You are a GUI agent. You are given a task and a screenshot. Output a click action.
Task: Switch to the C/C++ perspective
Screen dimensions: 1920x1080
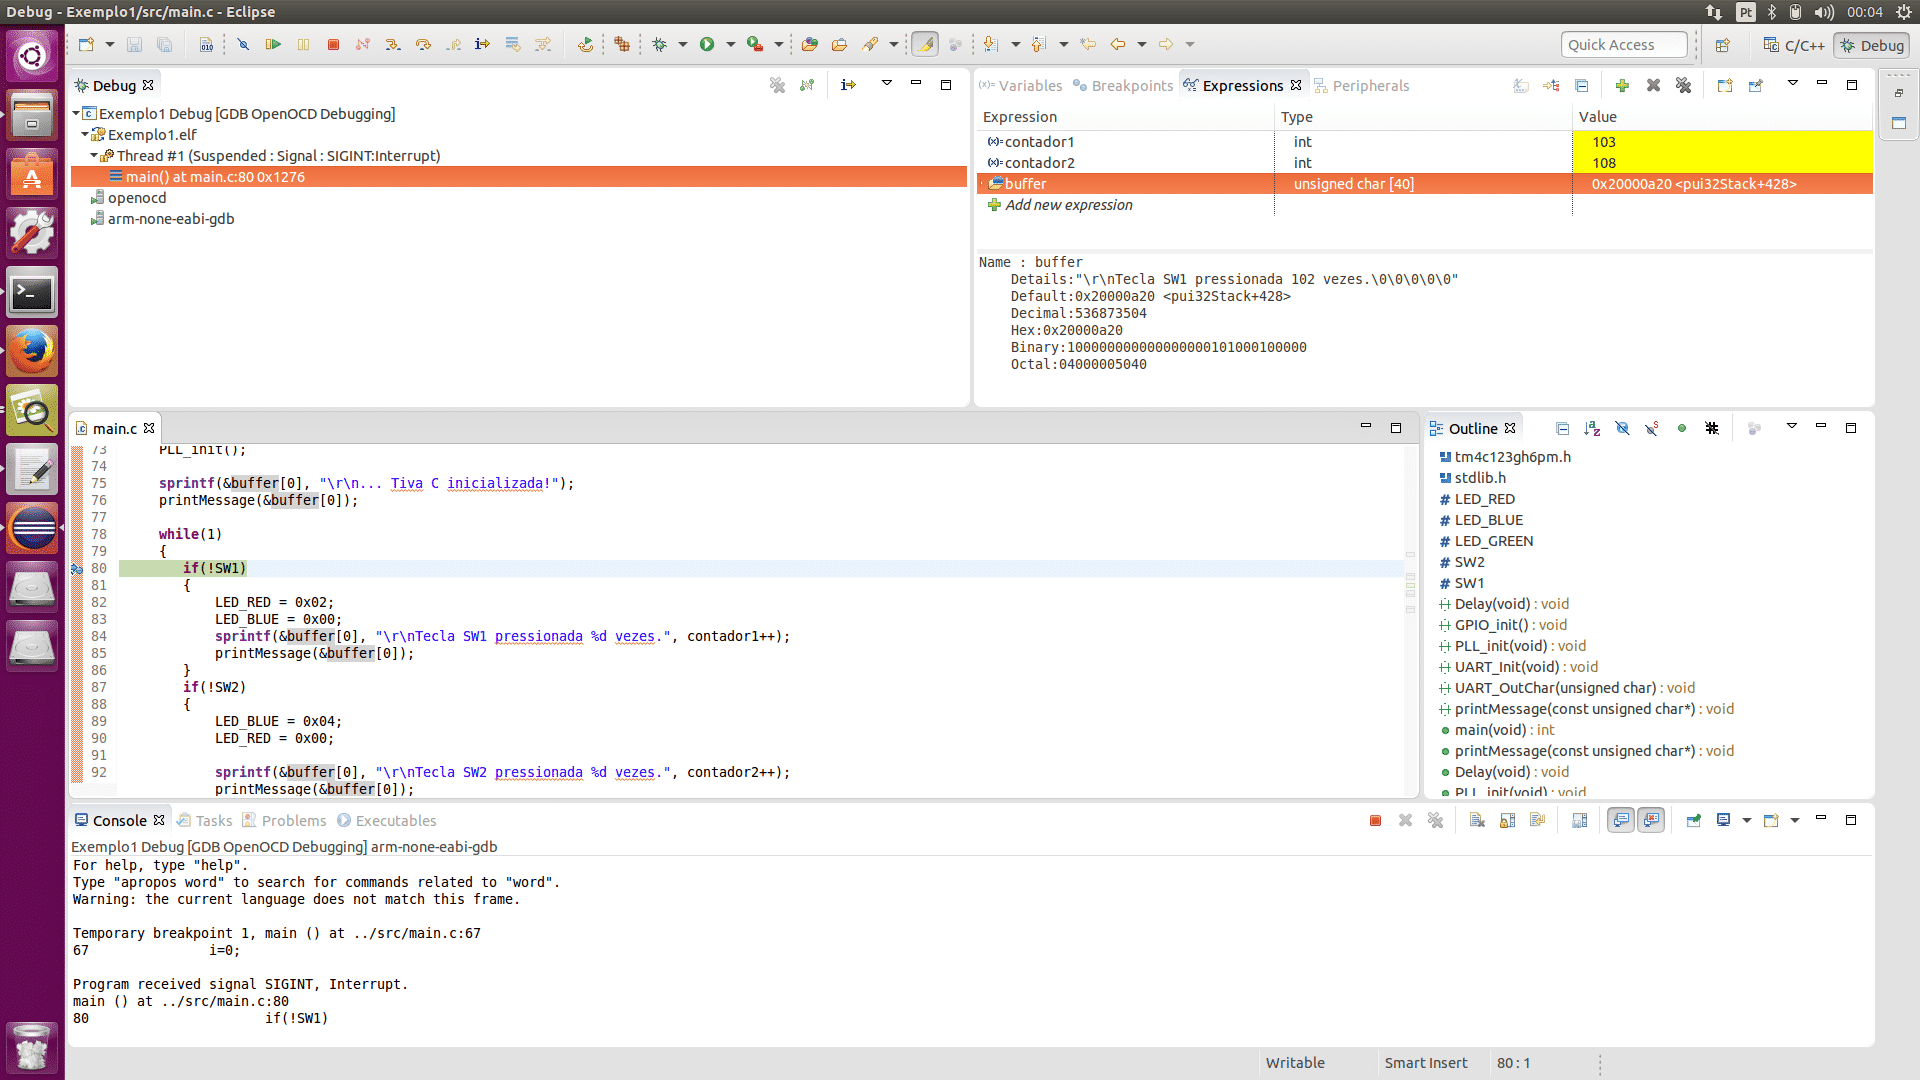coord(1794,45)
